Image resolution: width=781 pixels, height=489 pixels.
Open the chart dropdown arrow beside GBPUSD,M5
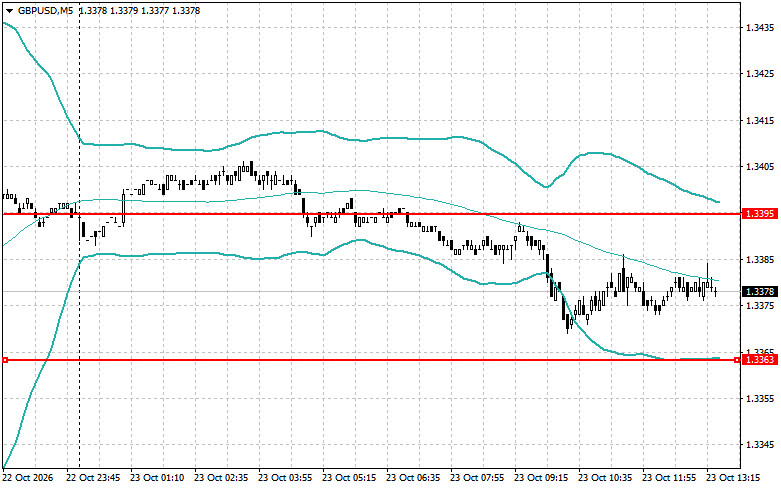click(9, 10)
